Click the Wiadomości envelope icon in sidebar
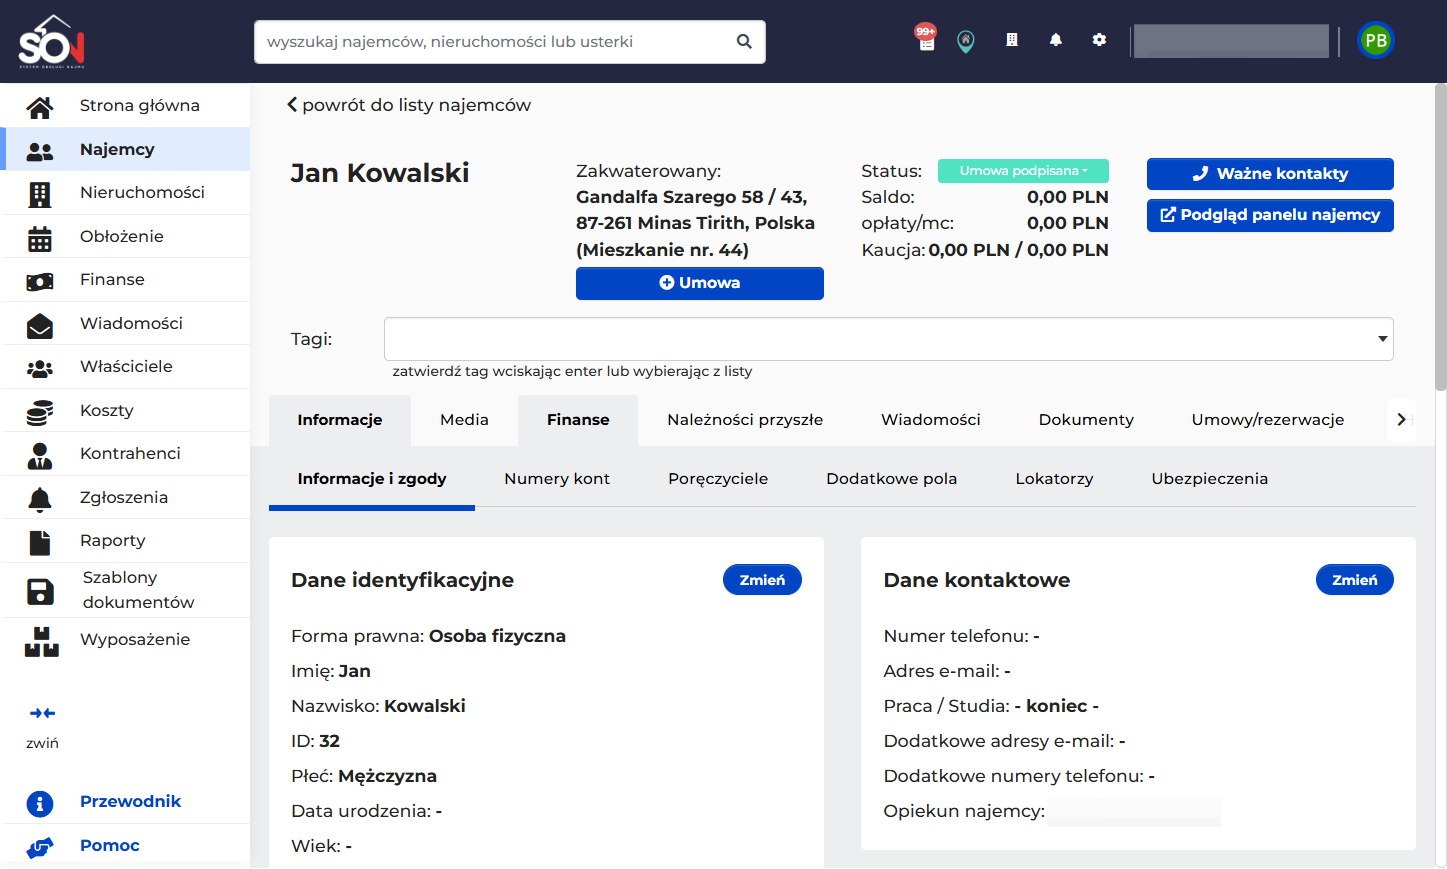The height and width of the screenshot is (869, 1447). point(40,324)
